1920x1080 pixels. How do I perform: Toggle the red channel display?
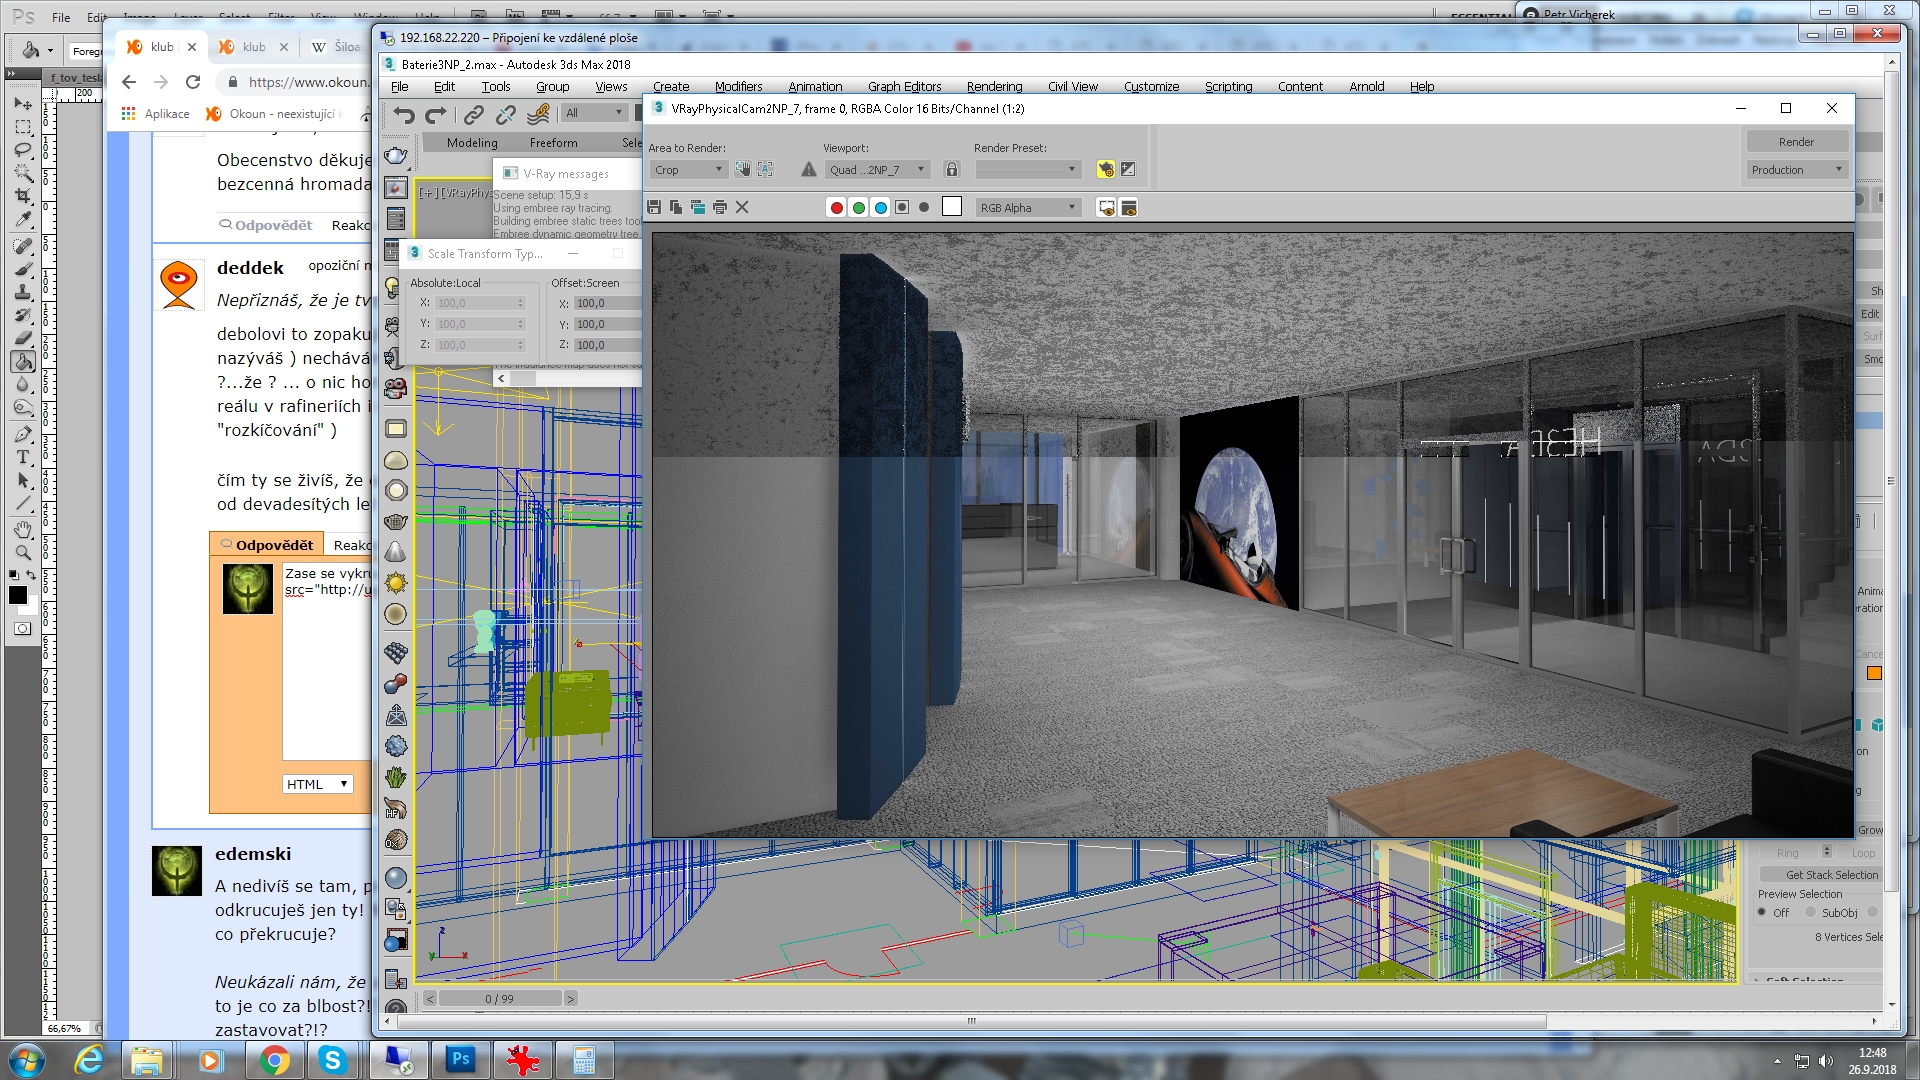pyautogui.click(x=836, y=207)
